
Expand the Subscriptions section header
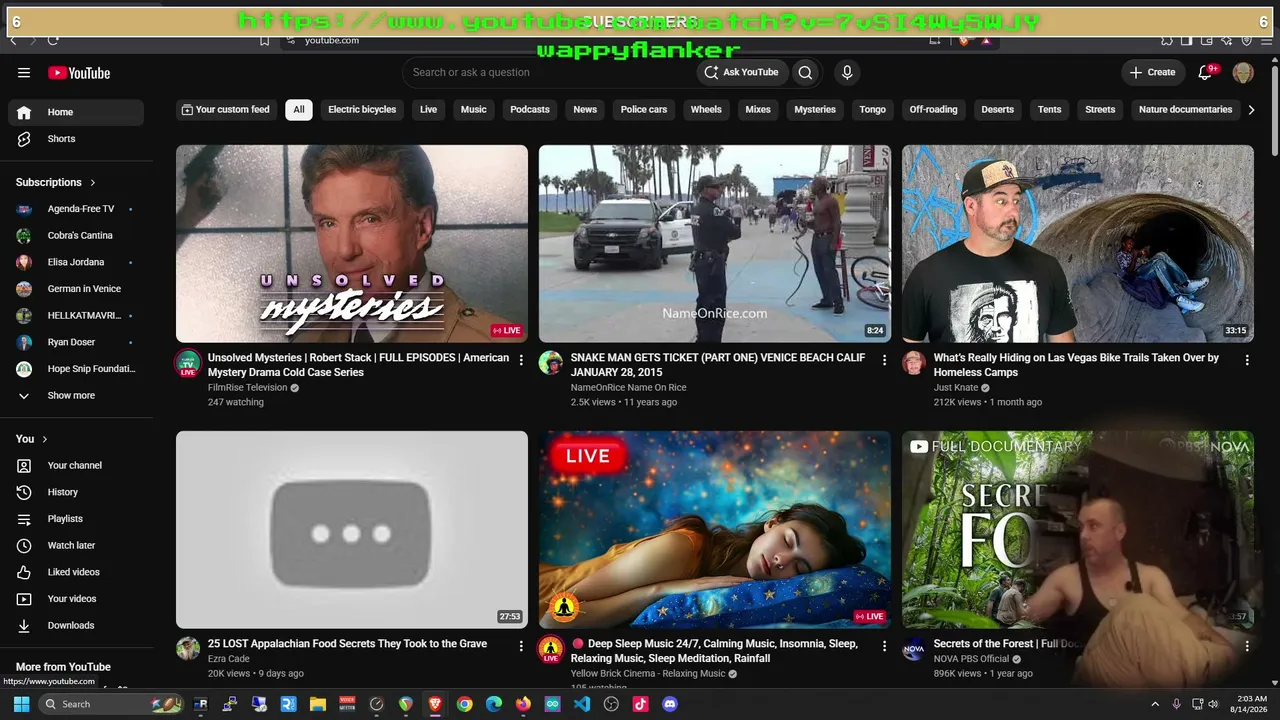pyautogui.click(x=56, y=182)
